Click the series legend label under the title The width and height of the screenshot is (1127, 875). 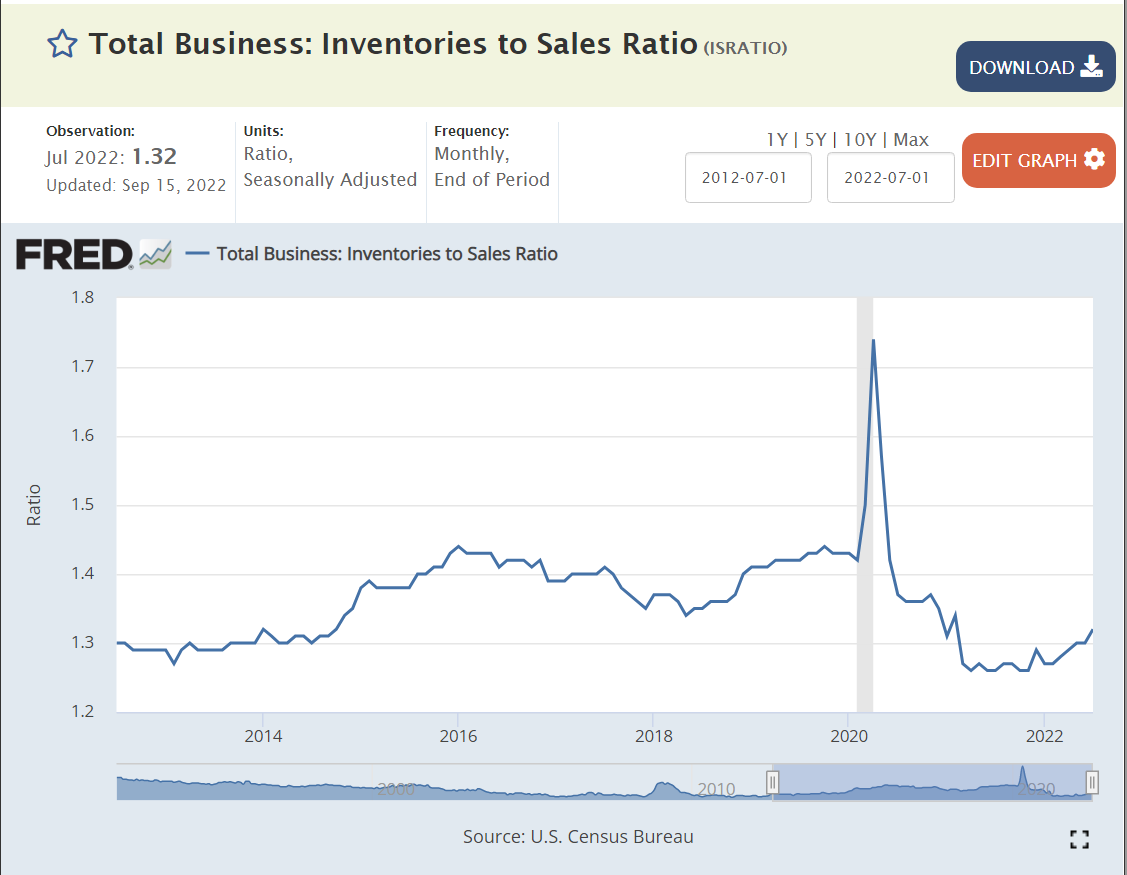[x=386, y=254]
